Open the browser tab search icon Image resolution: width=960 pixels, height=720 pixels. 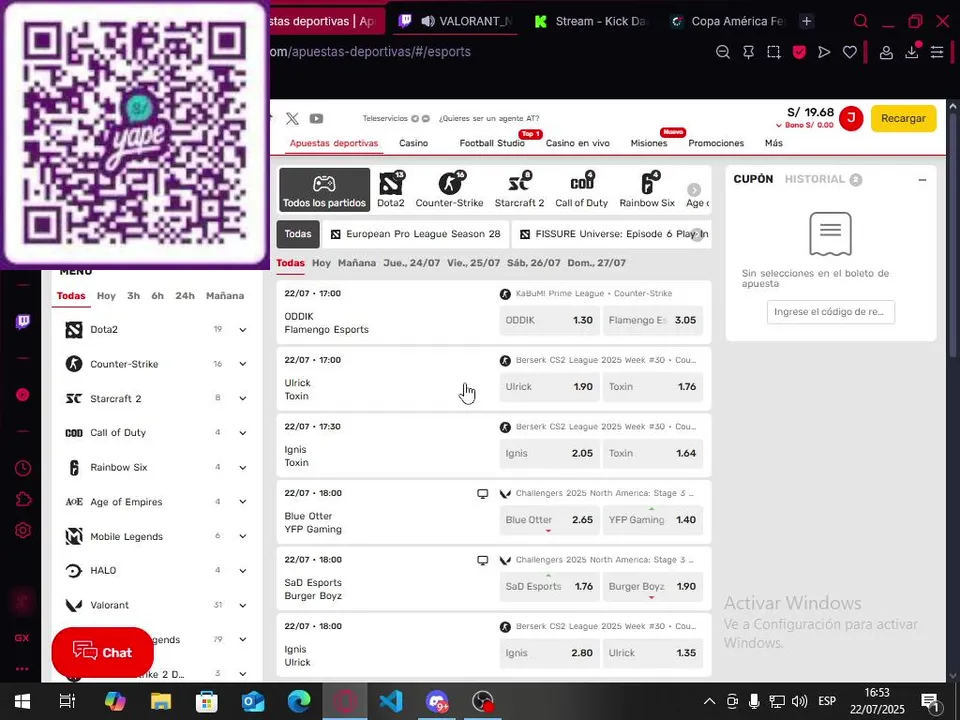pyautogui.click(x=861, y=21)
